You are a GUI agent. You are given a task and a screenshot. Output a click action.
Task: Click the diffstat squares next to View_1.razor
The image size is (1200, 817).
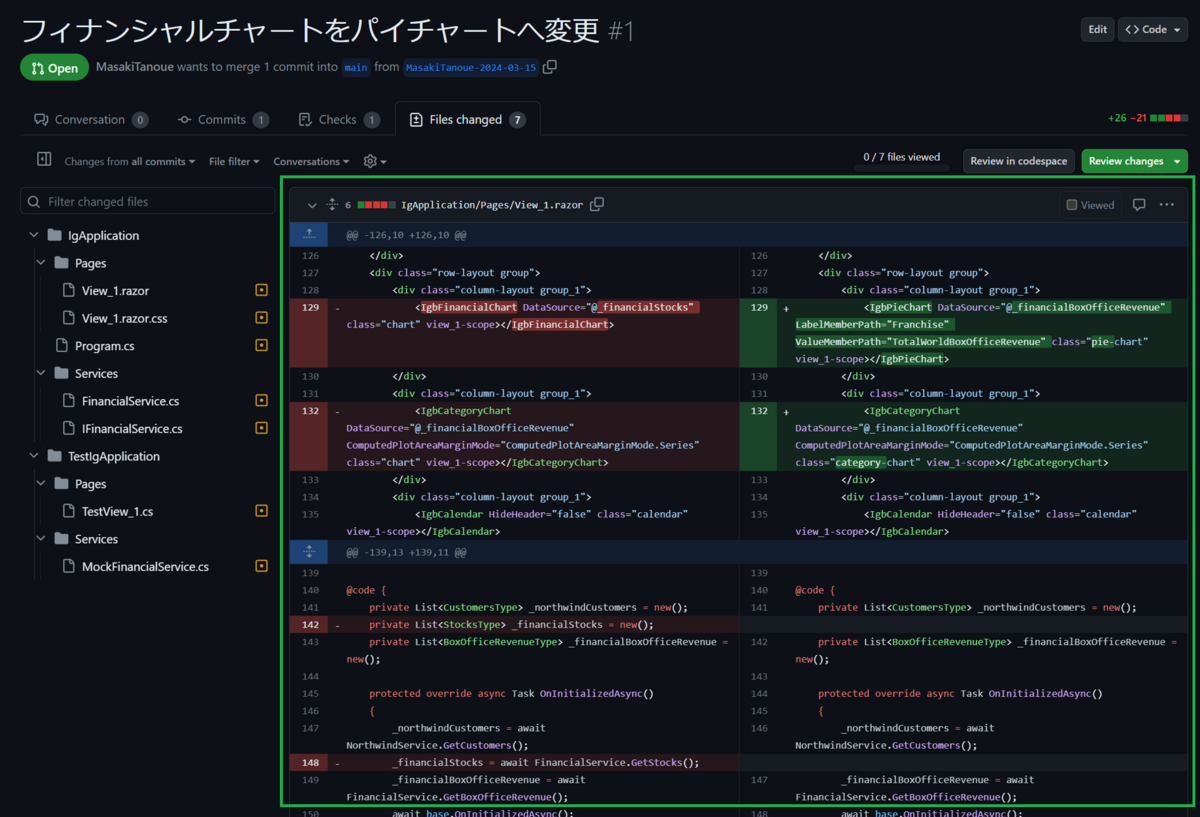(x=376, y=205)
